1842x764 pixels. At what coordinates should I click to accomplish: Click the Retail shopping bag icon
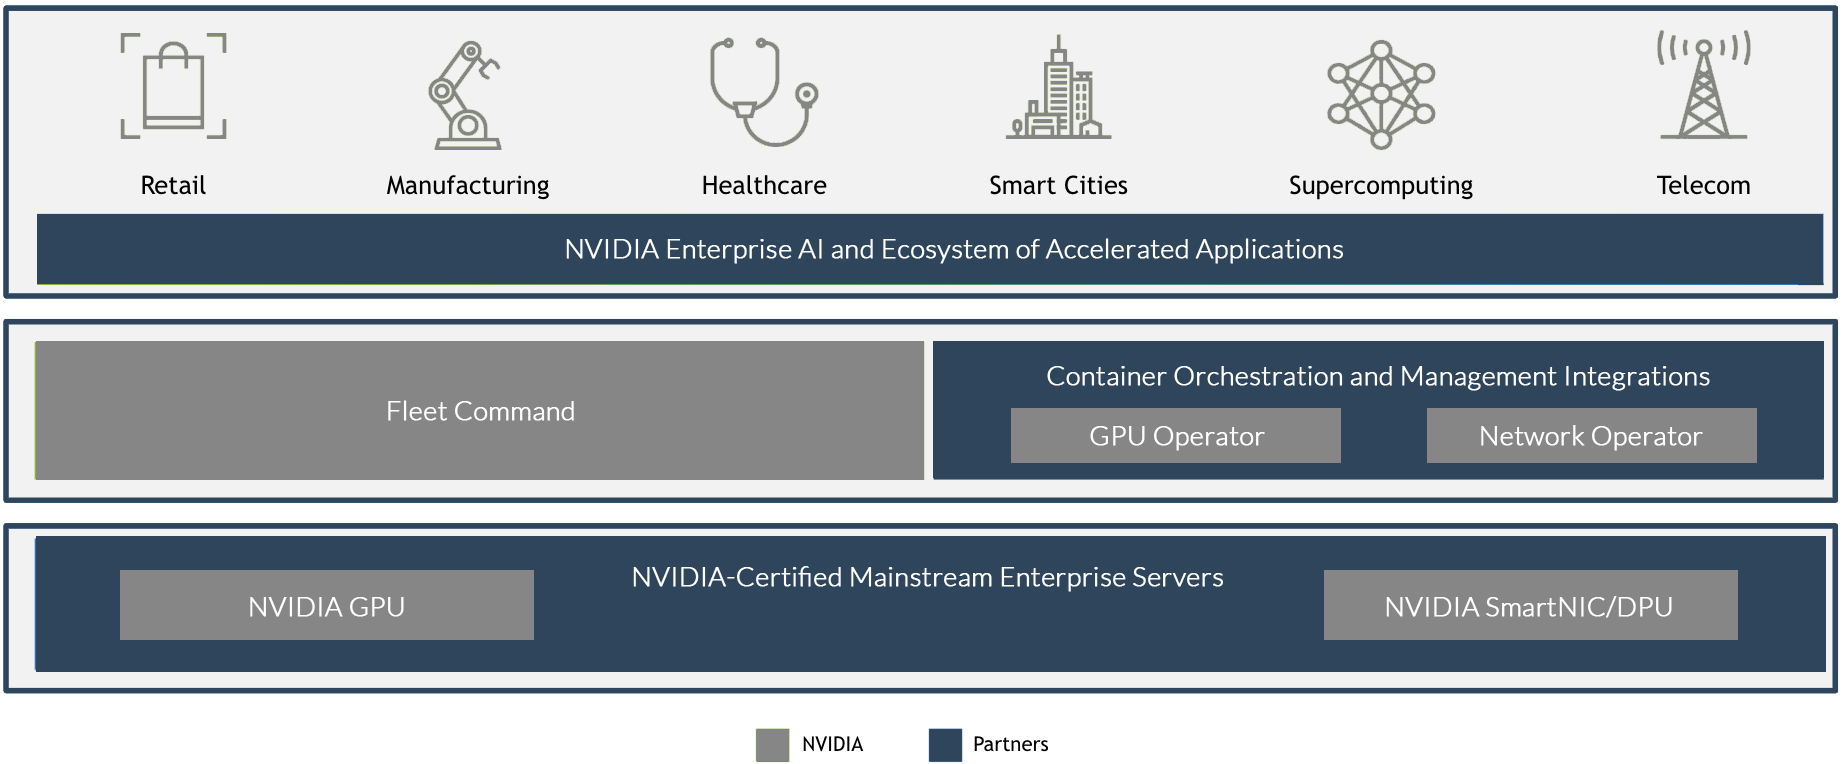coord(173,86)
